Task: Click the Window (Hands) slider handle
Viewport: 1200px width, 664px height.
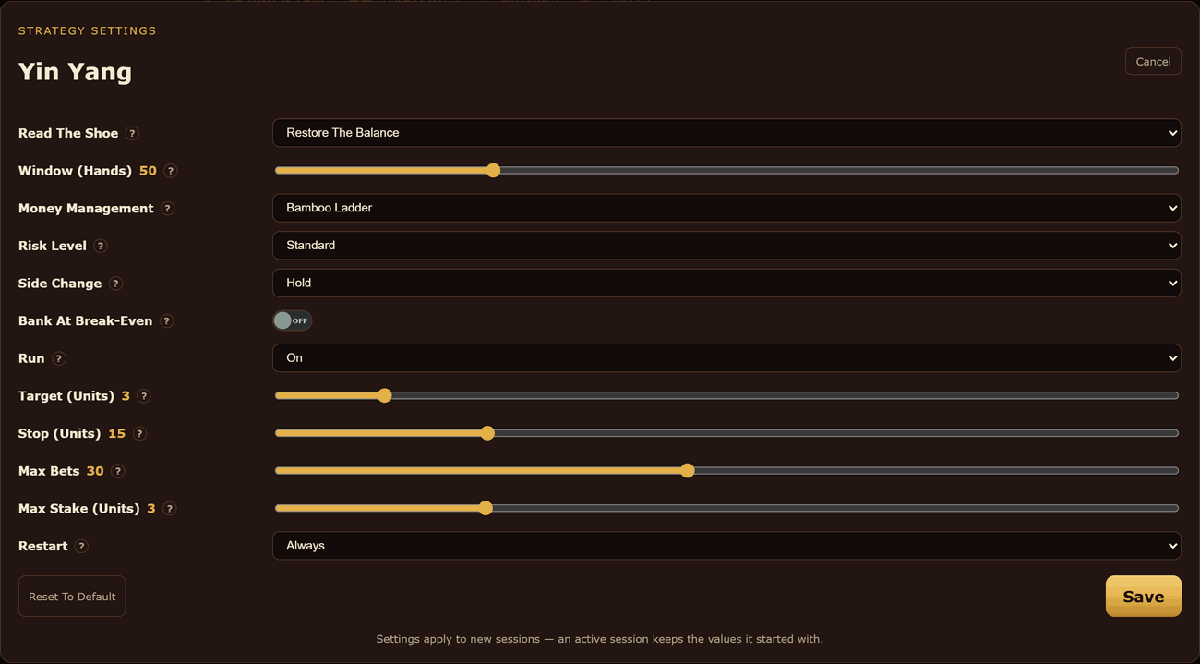Action: point(493,170)
